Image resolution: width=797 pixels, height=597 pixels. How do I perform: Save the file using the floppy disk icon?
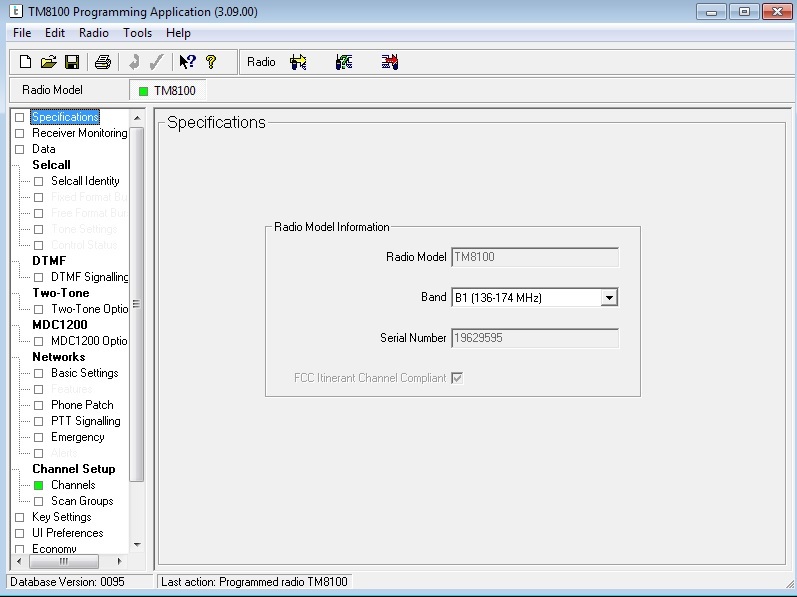(x=71, y=62)
